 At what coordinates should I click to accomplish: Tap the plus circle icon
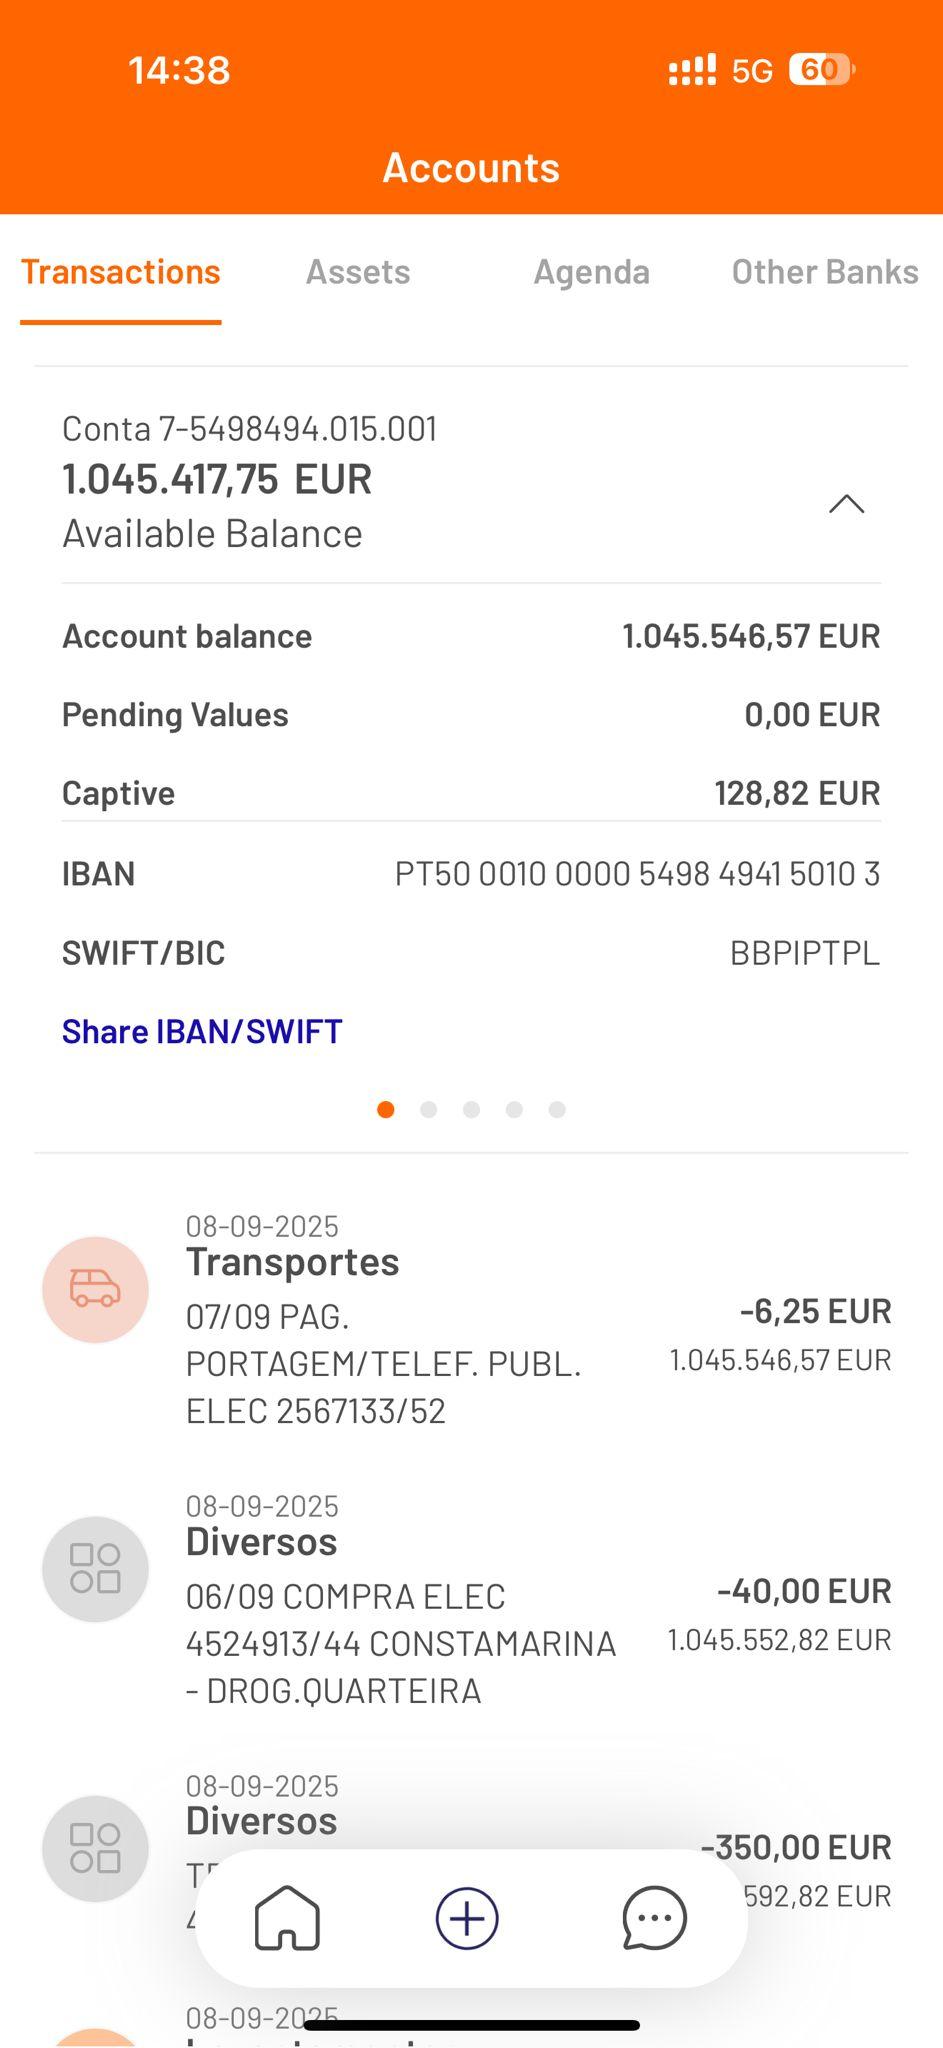click(467, 1918)
